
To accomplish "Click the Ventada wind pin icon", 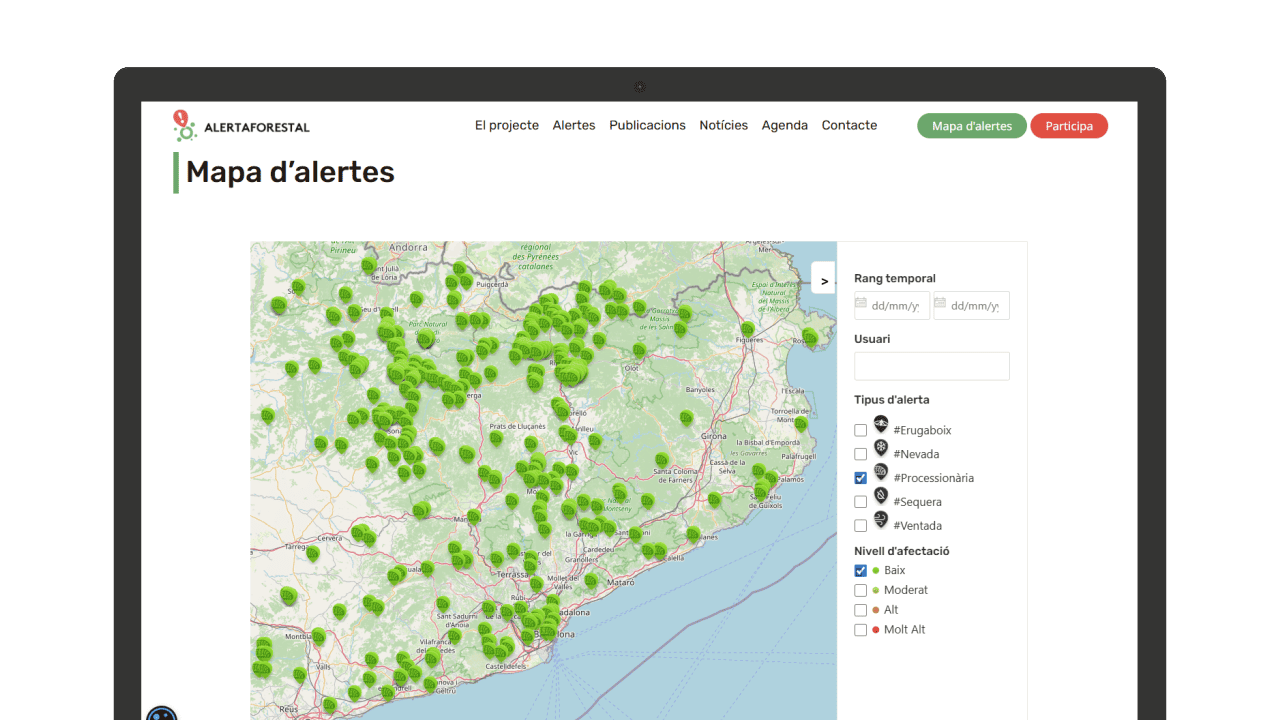I will pyautogui.click(x=881, y=520).
